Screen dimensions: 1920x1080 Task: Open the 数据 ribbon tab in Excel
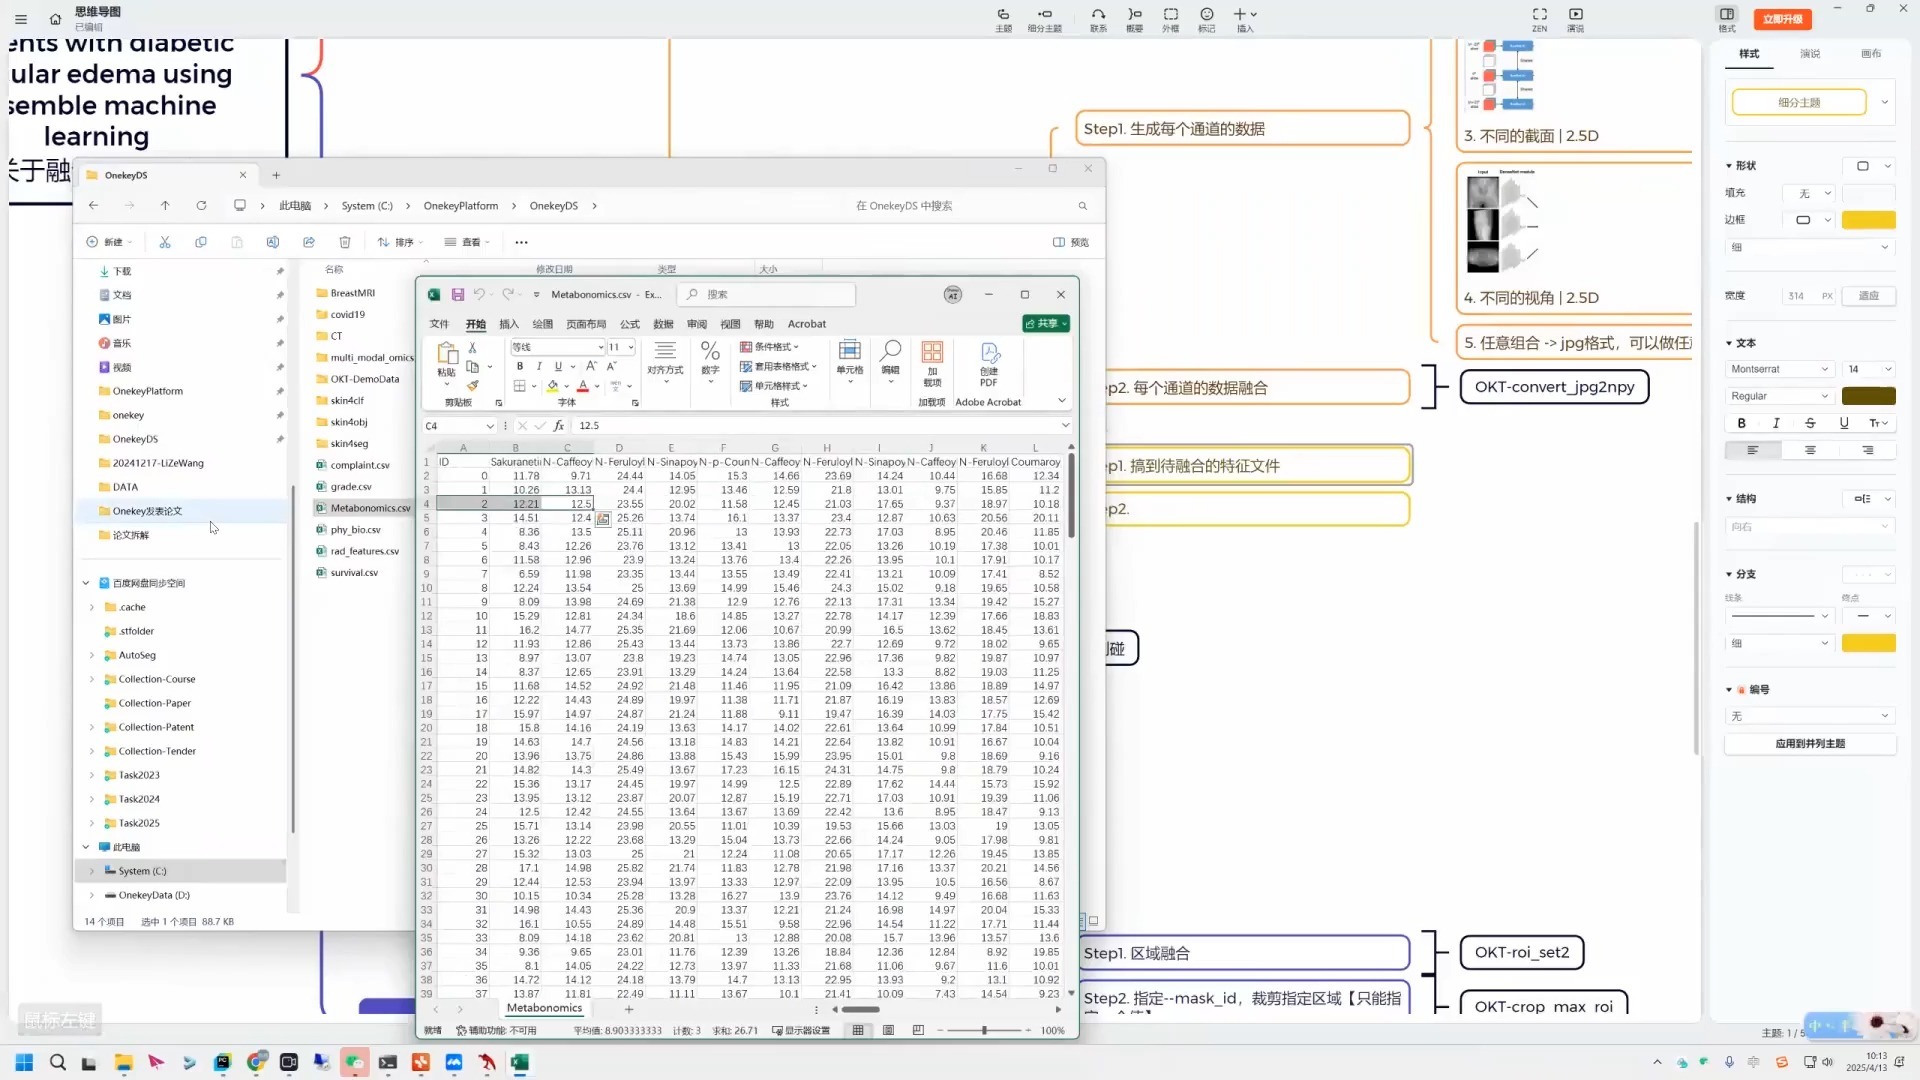[663, 324]
